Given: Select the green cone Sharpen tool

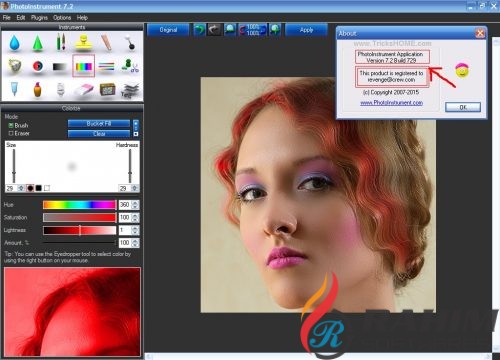Looking at the screenshot, I should [38, 43].
